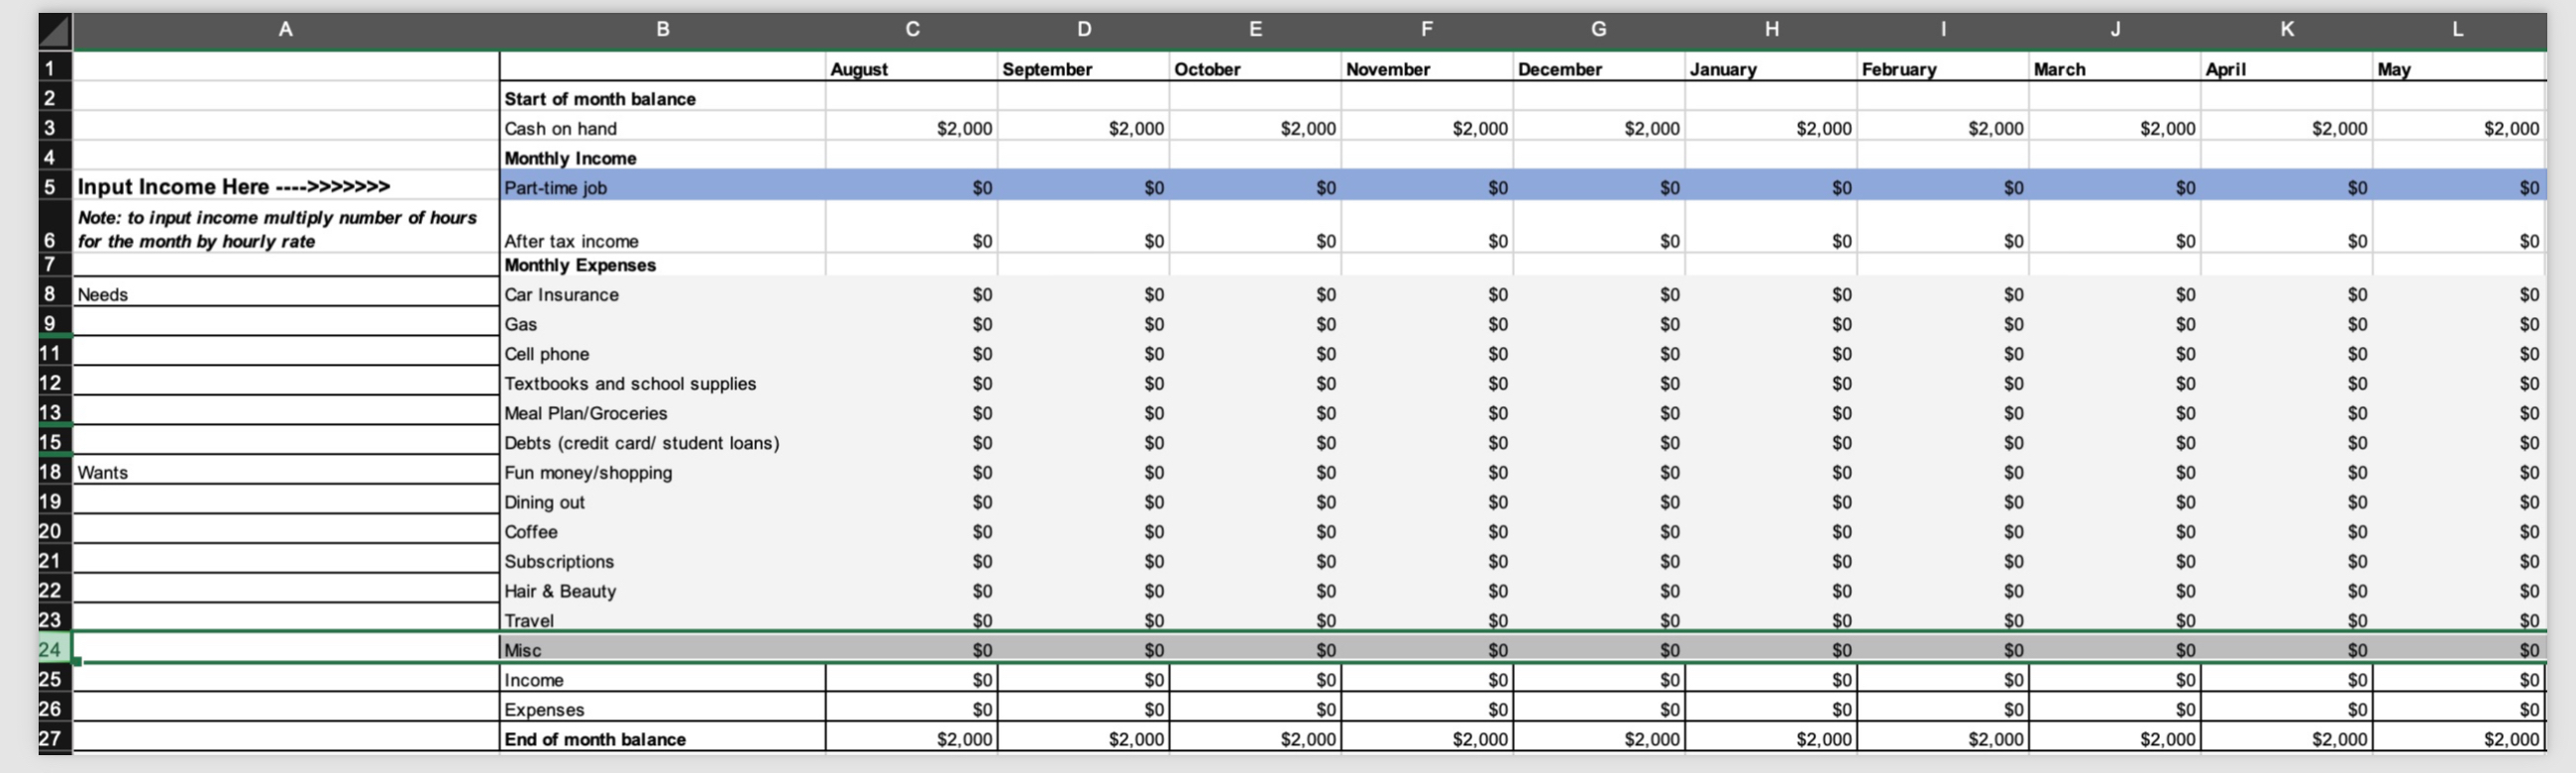Screen dimensions: 2576x773
Task: Select the 'Cell phone' expense cell
Action: click(x=662, y=353)
